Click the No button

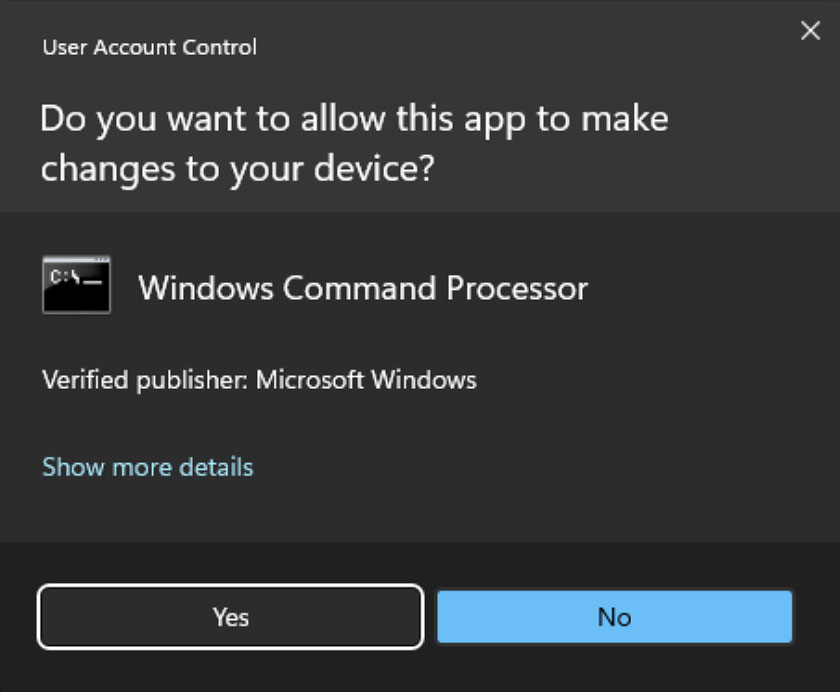(614, 617)
